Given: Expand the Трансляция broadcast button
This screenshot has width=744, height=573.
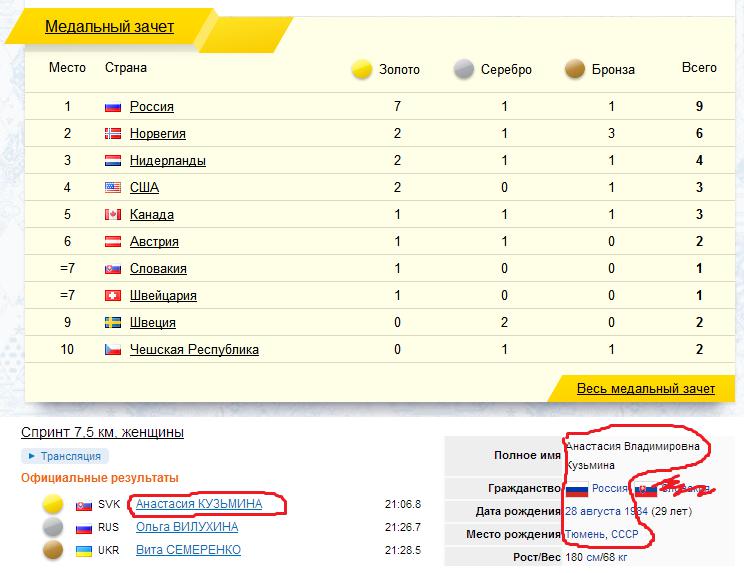Looking at the screenshot, I should [65, 456].
